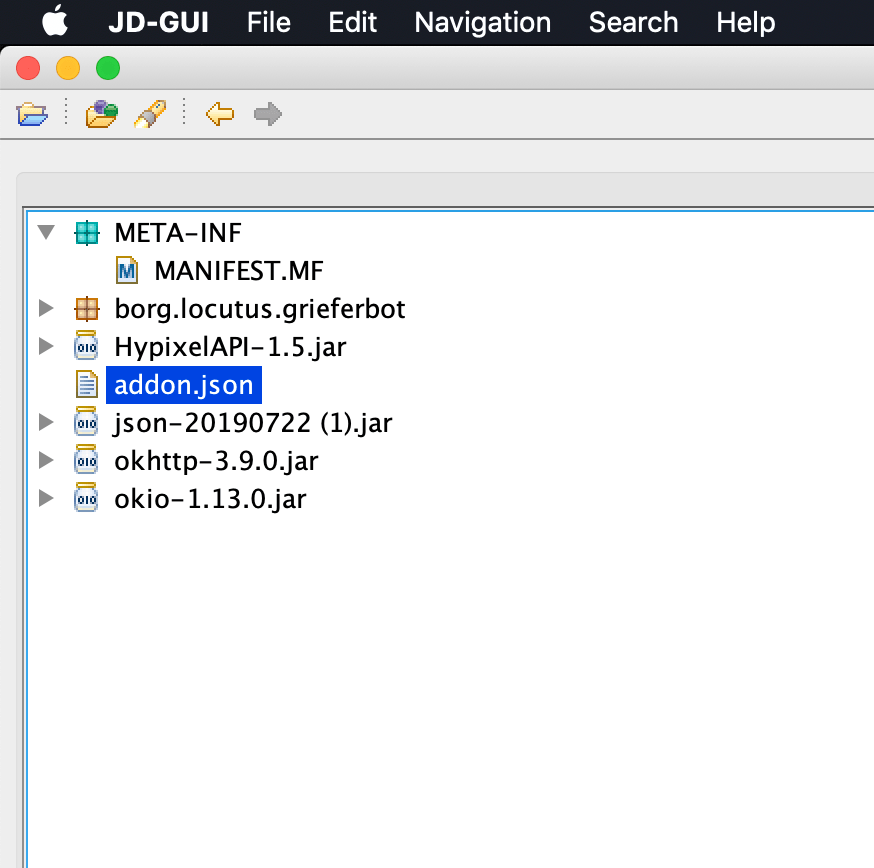
Task: Expand the okhttp-3.9.0.jar entry
Action: (46, 460)
